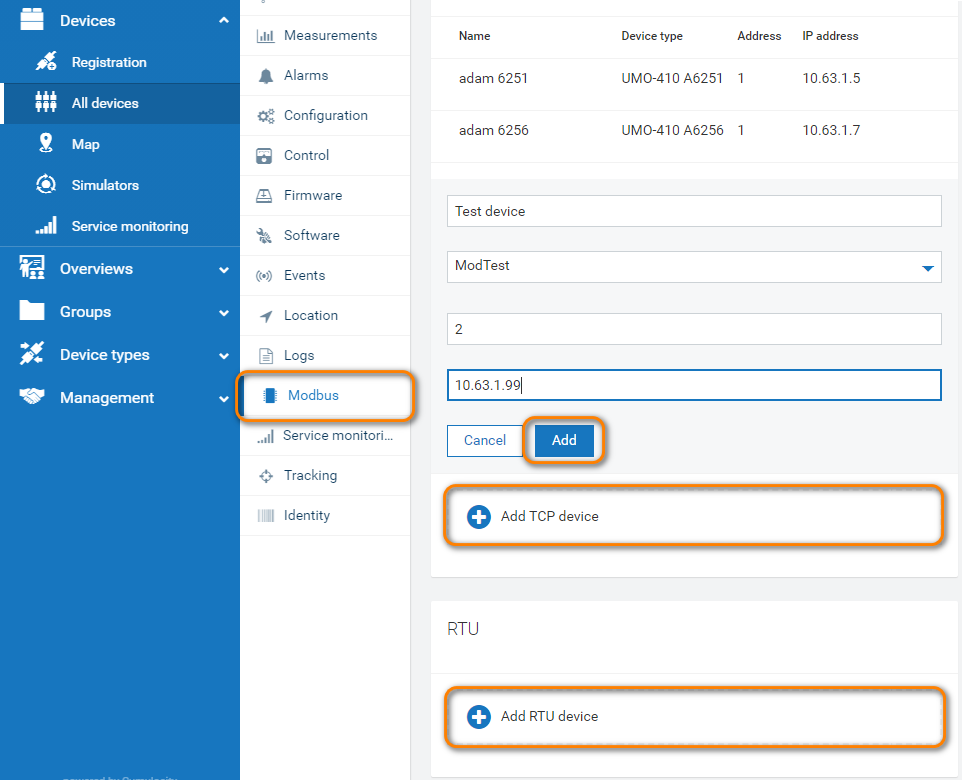Click the Identity barcode icon
This screenshot has width=963, height=780.
point(266,515)
